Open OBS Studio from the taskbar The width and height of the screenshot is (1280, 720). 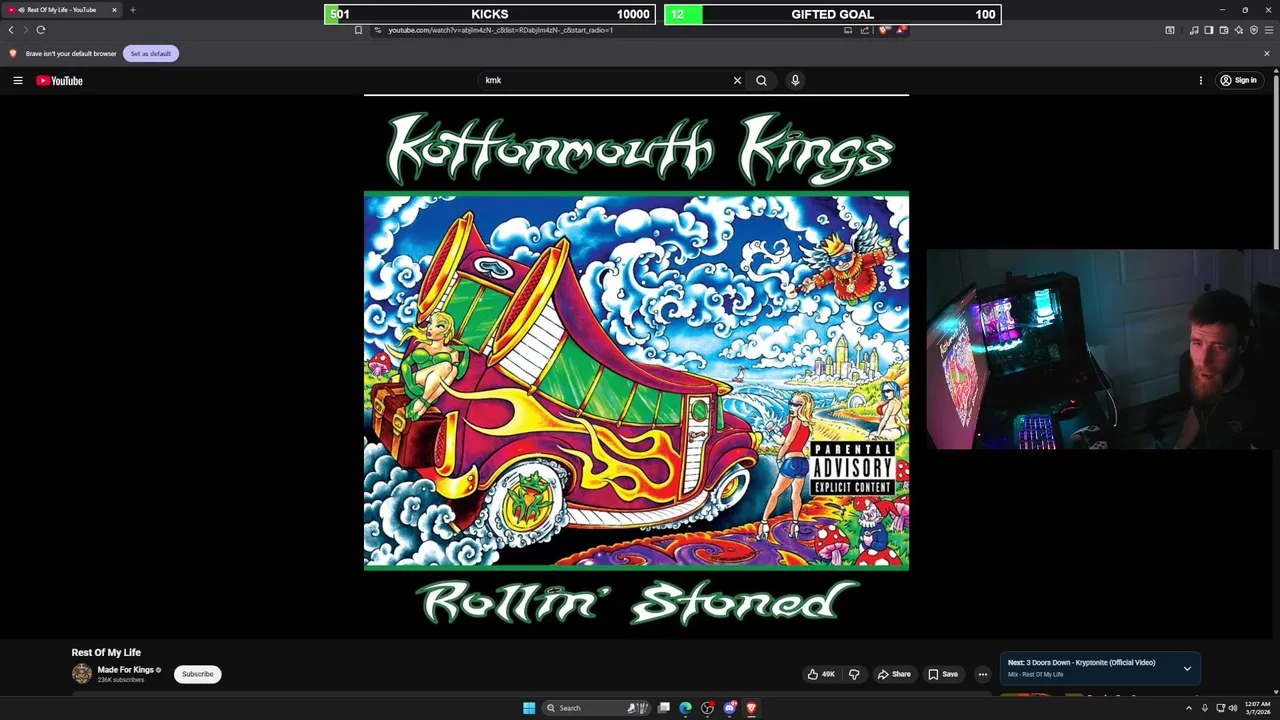tap(708, 708)
